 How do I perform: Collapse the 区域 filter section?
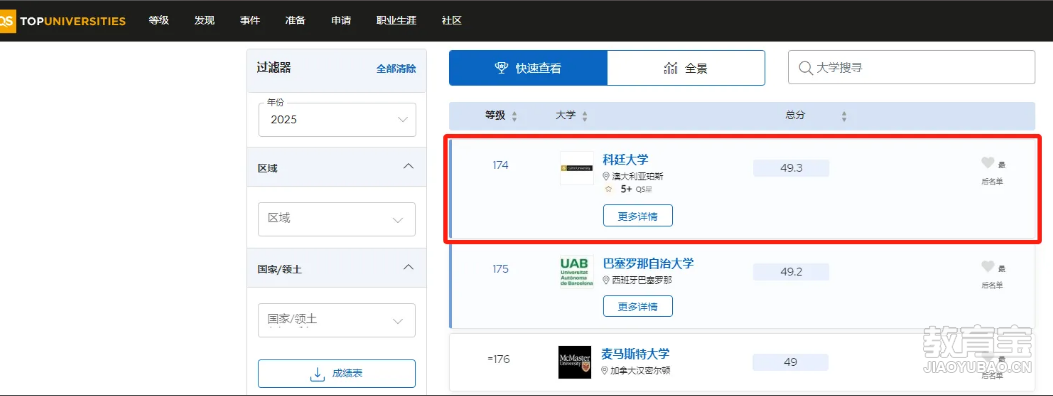click(408, 166)
